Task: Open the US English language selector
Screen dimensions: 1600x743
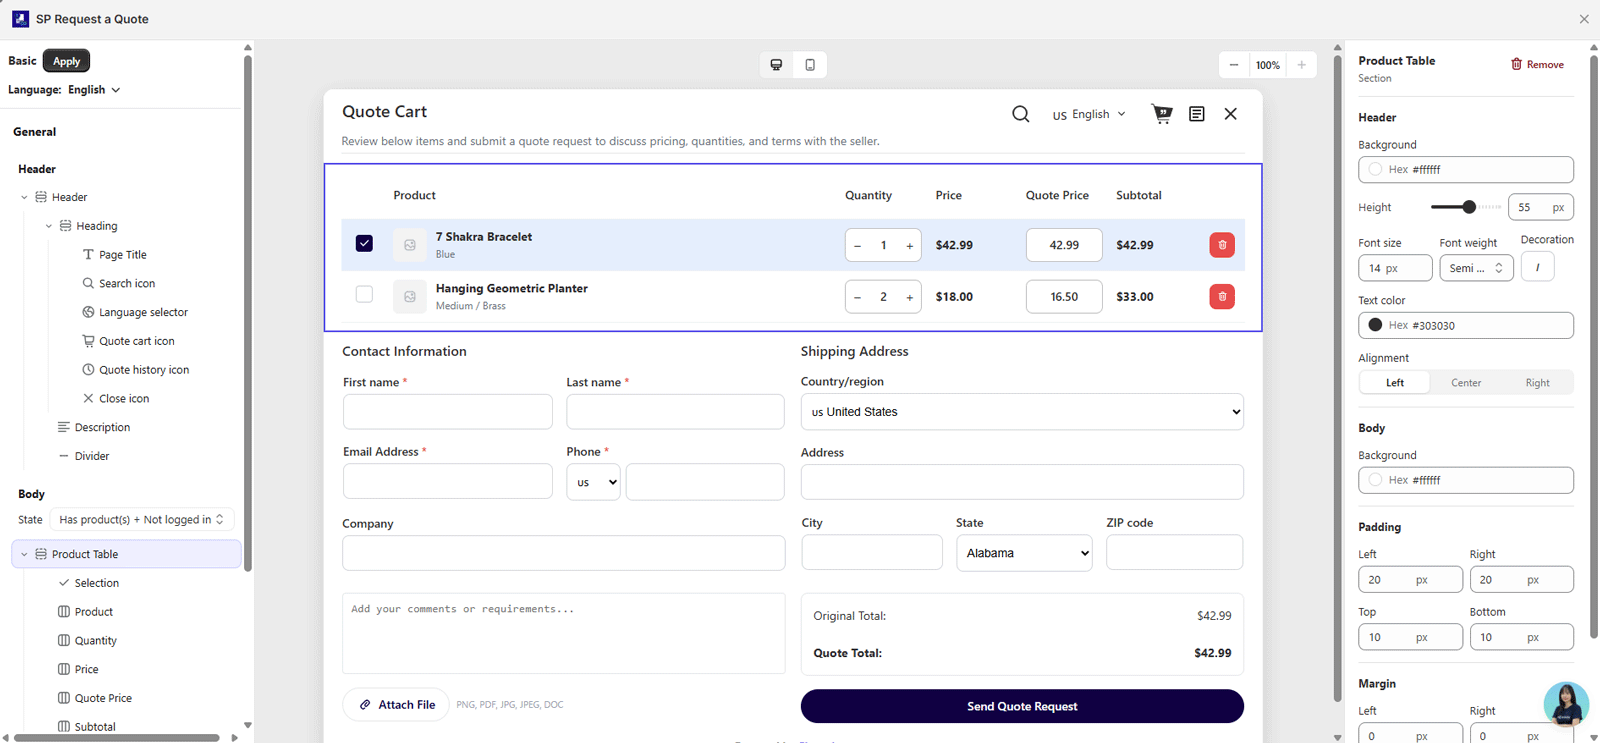Action: tap(1088, 114)
